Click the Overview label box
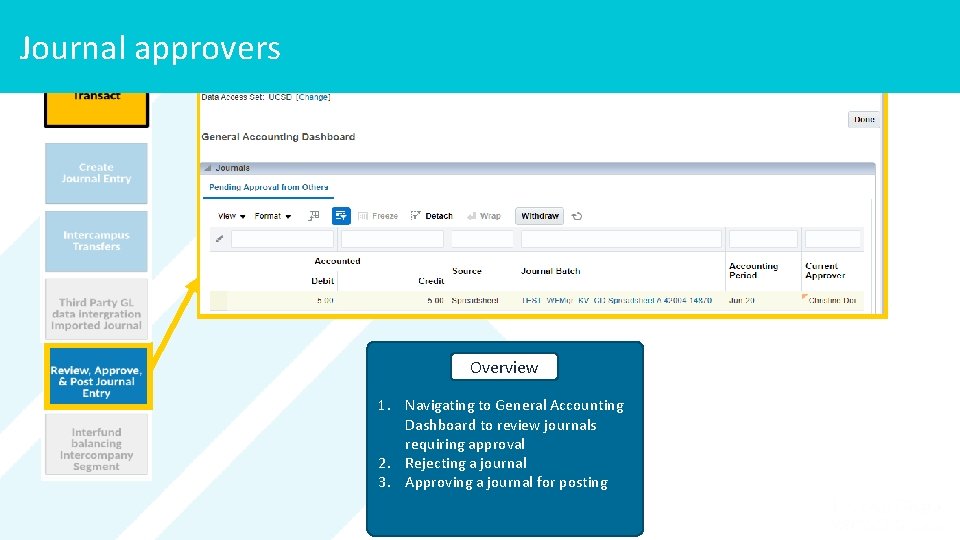This screenshot has height=540, width=960. point(504,367)
